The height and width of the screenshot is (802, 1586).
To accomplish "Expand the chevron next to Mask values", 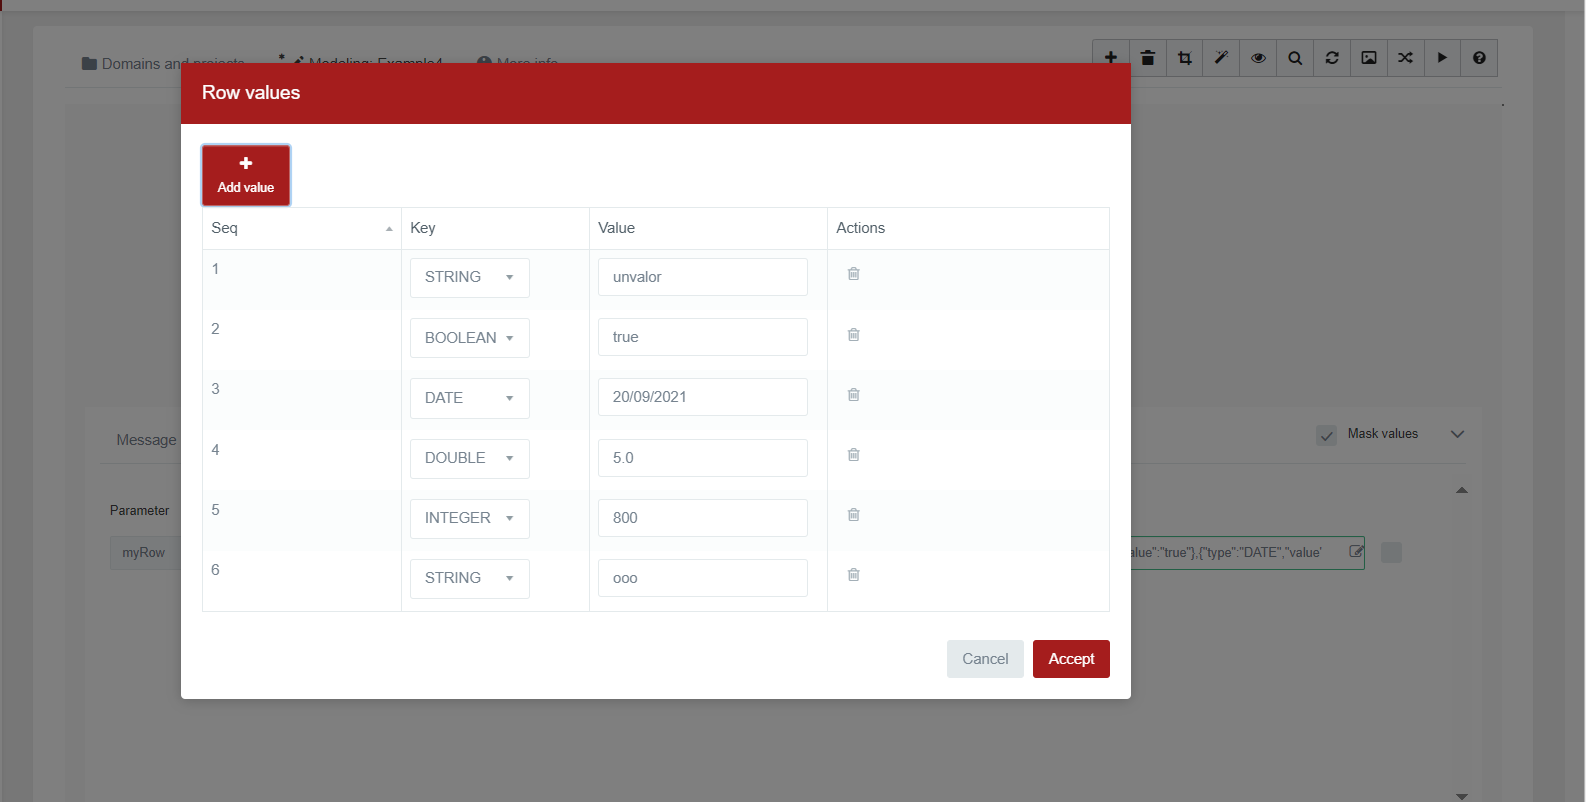I will (x=1457, y=434).
